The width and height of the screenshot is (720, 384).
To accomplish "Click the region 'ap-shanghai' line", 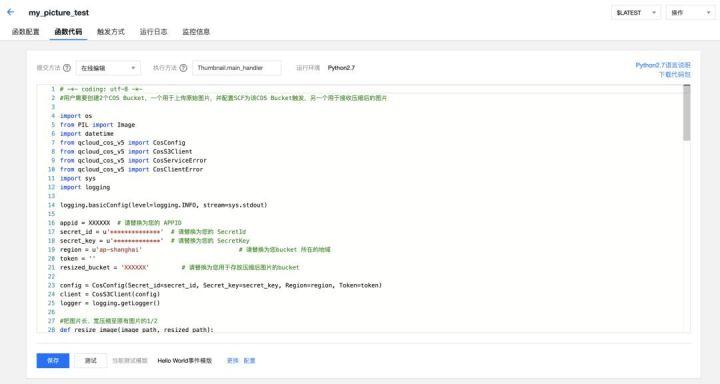I will pyautogui.click(x=195, y=249).
